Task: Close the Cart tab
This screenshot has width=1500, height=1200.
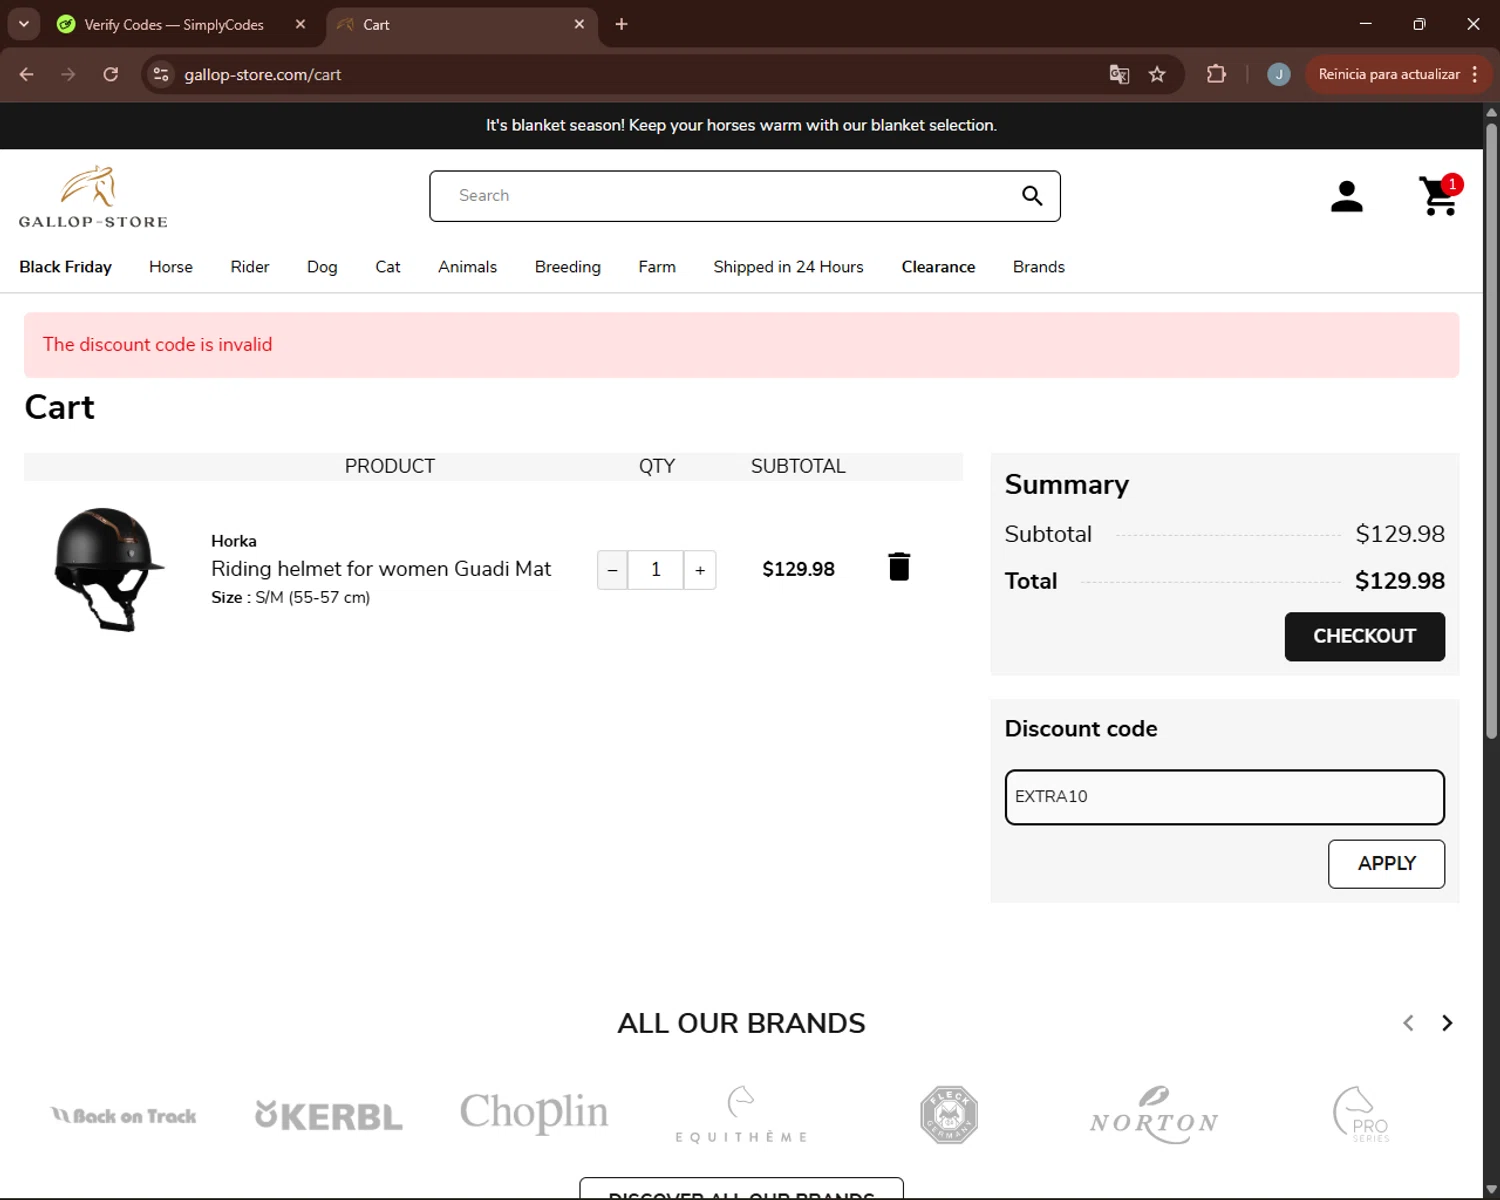Action: (x=579, y=24)
